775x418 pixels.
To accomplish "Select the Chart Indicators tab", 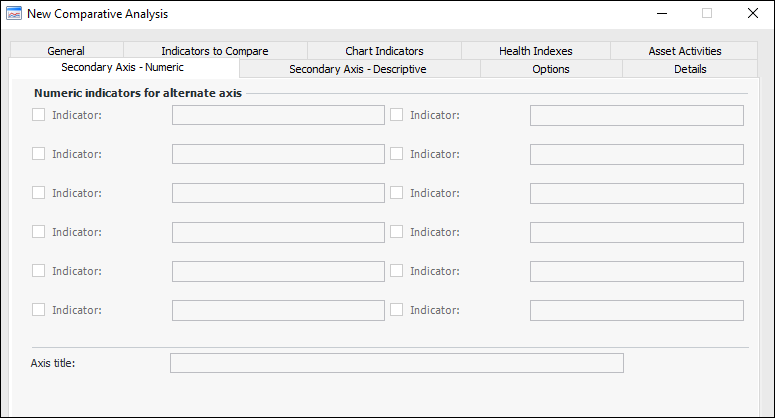I will click(384, 51).
